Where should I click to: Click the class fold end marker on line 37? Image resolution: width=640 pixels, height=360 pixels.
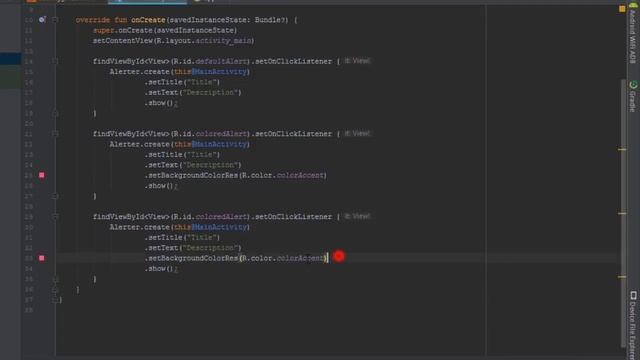pos(55,300)
